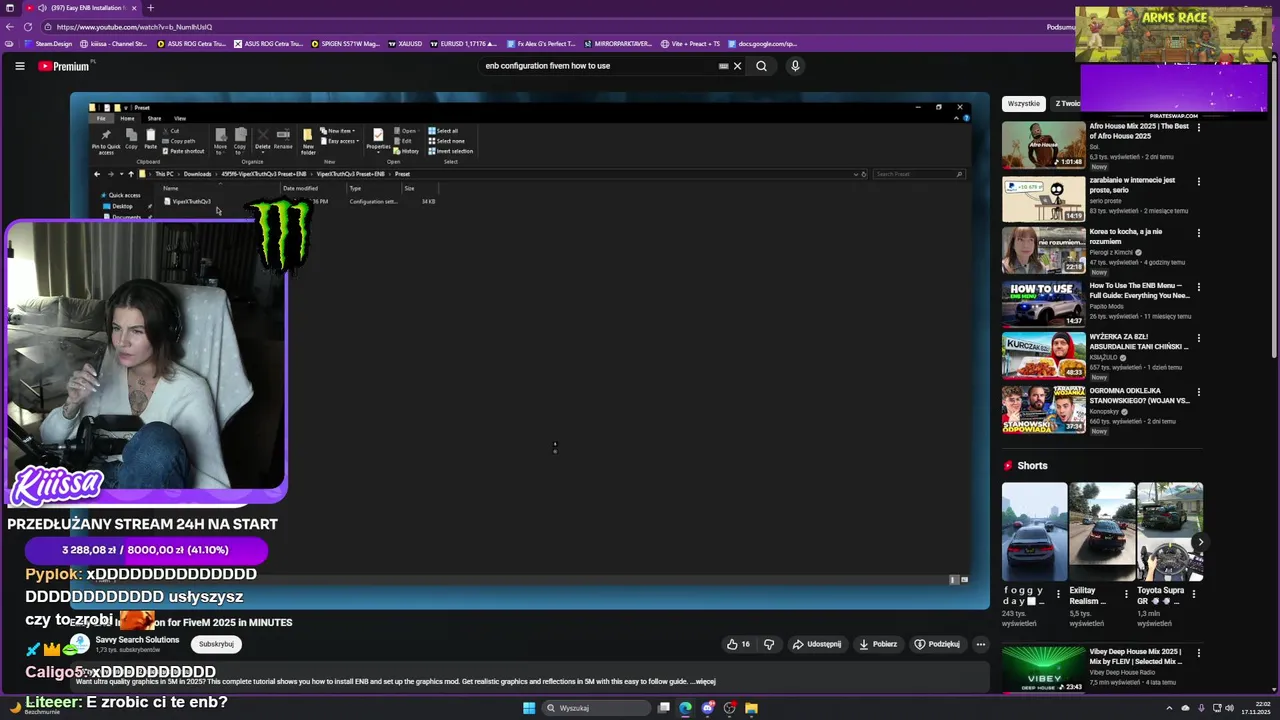1280x720 pixels.
Task: Open Discord from the taskbar
Action: 708,708
